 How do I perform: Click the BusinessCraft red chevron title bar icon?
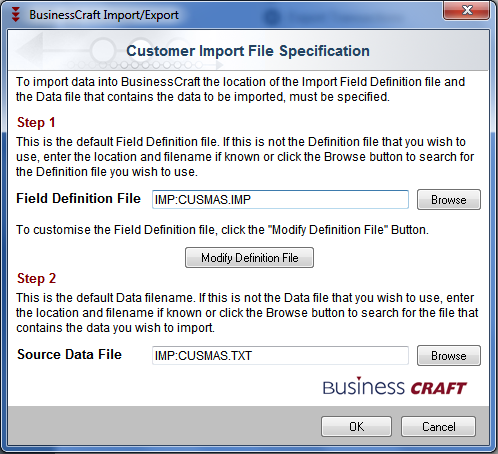coord(15,15)
